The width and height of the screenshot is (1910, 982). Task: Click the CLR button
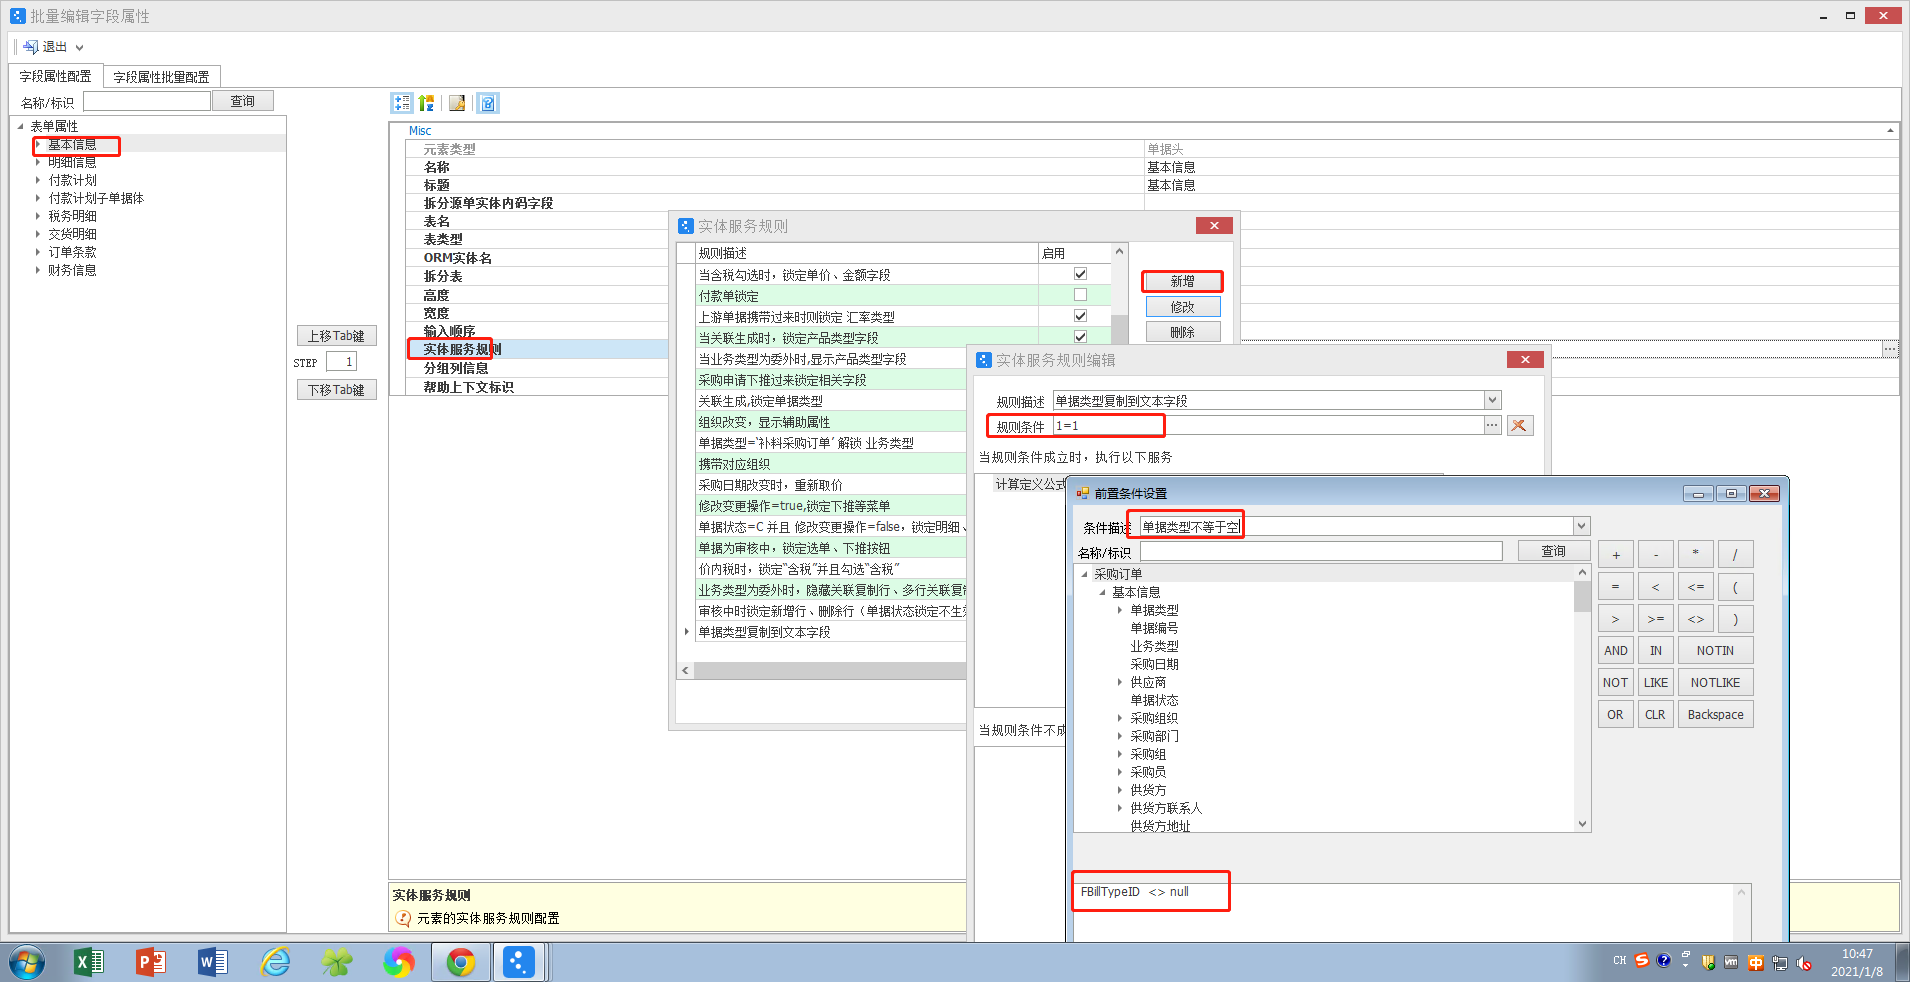pyautogui.click(x=1655, y=715)
